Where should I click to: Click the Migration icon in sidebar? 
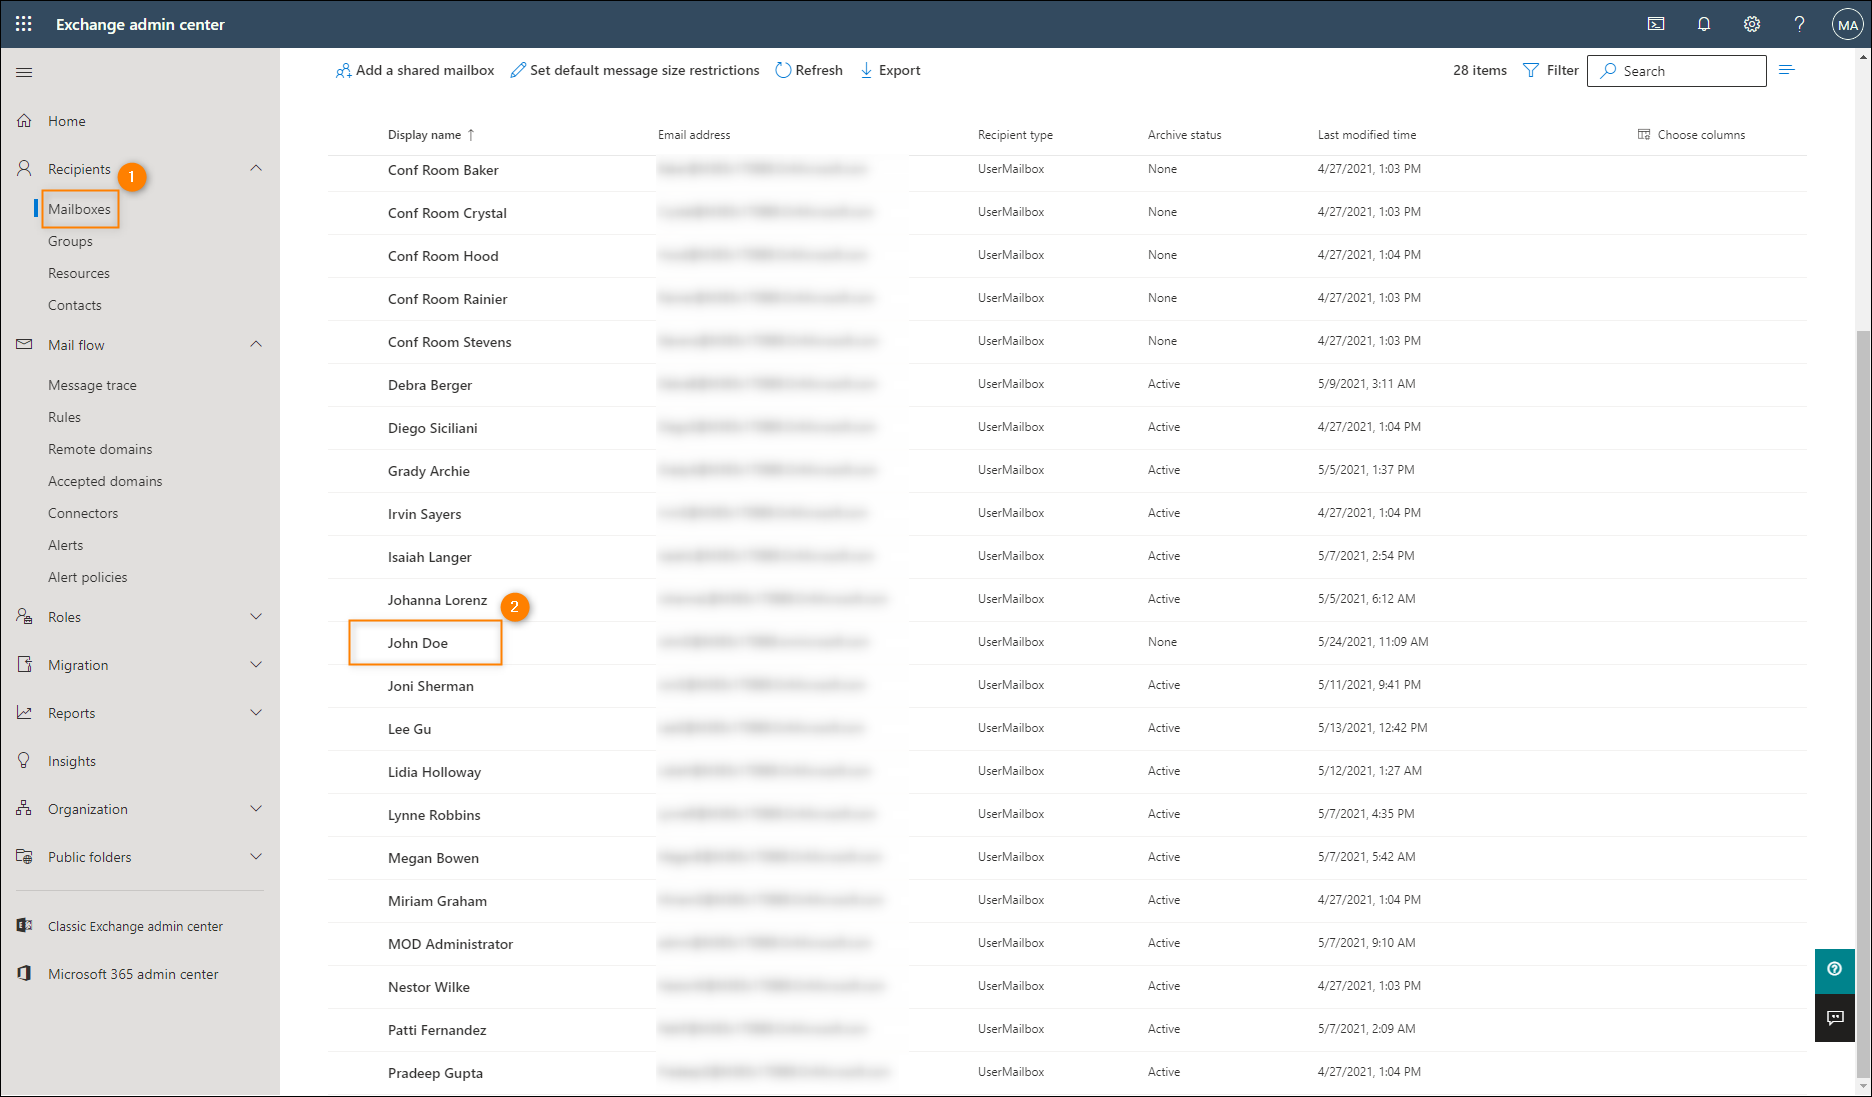(24, 664)
